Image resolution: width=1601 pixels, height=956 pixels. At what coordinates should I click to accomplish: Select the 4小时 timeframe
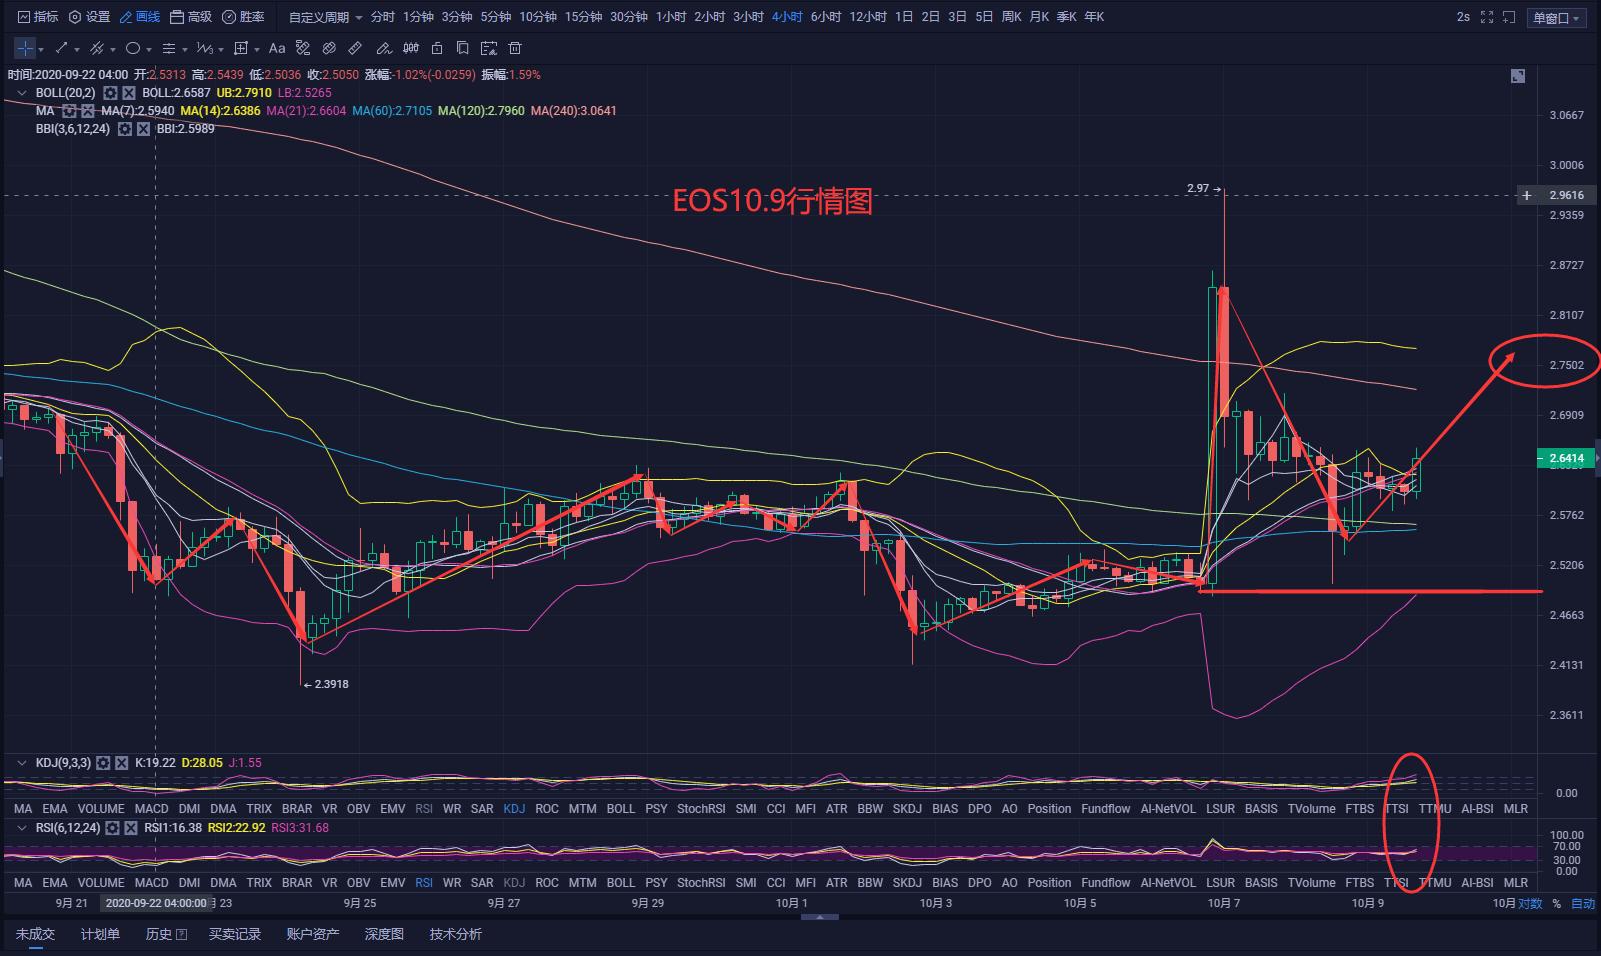coord(787,17)
